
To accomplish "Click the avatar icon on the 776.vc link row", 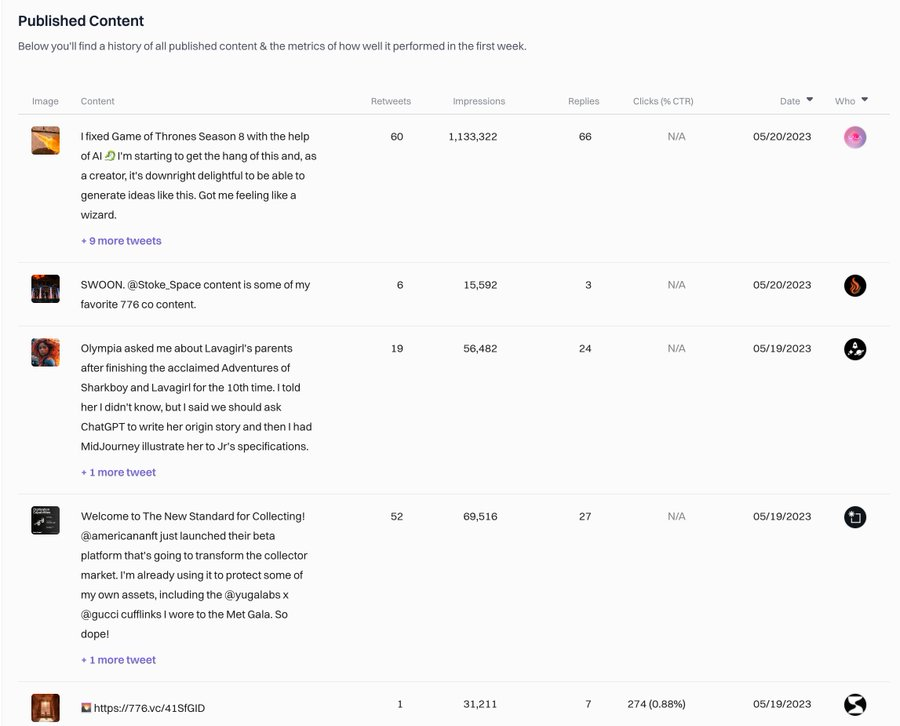I will [x=854, y=705].
